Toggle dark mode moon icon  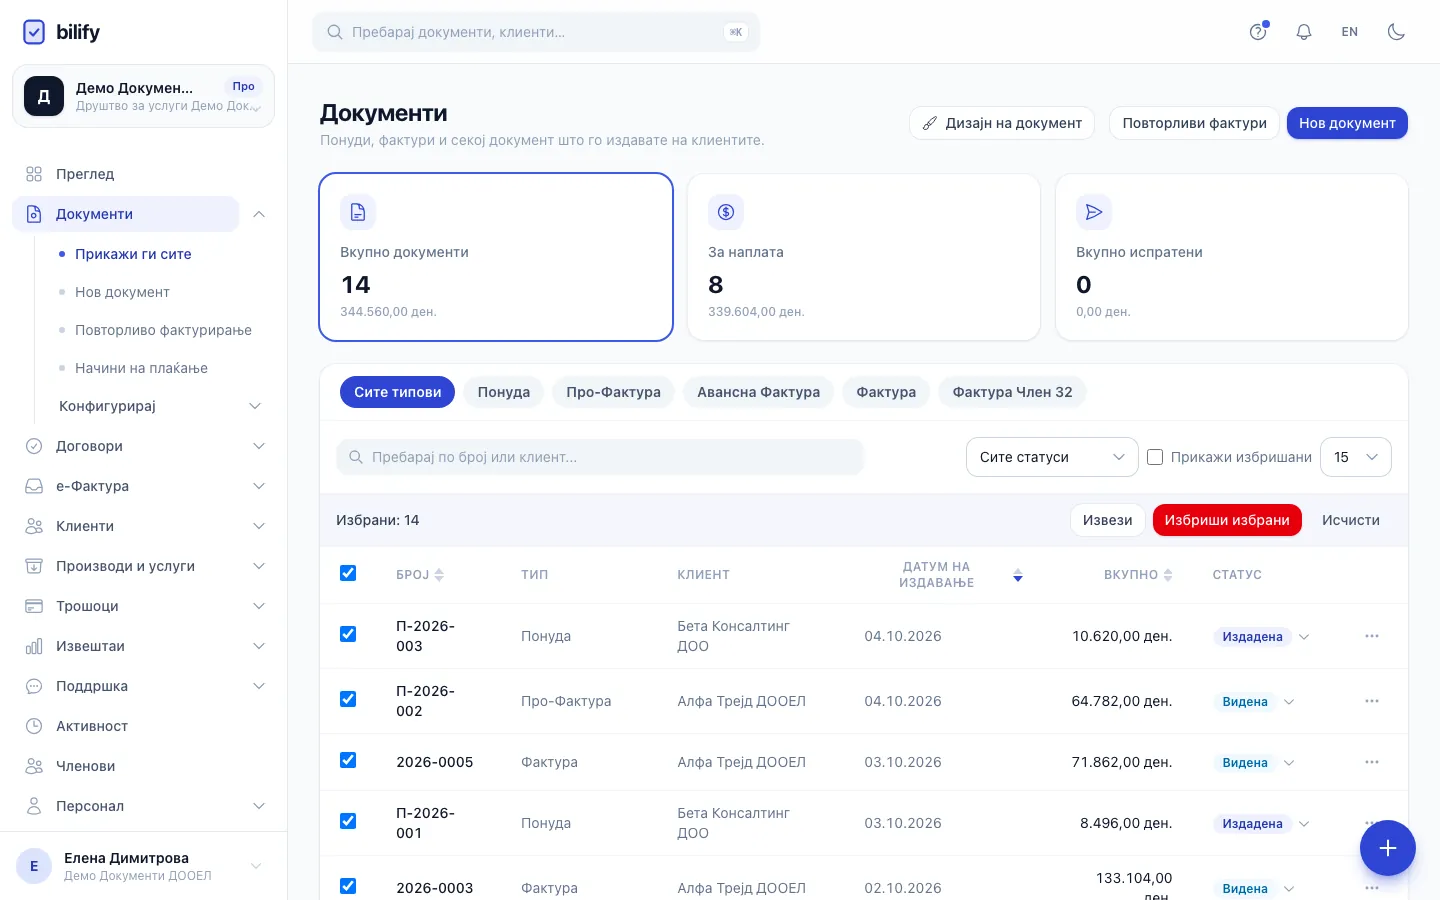[x=1396, y=32]
